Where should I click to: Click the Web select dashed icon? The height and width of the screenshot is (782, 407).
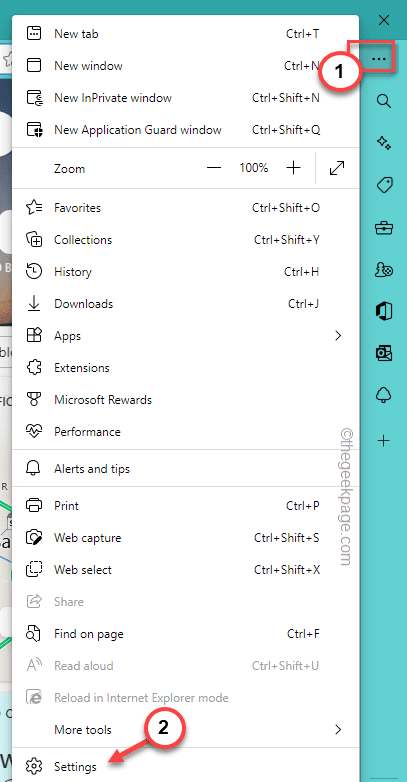[x=34, y=570]
